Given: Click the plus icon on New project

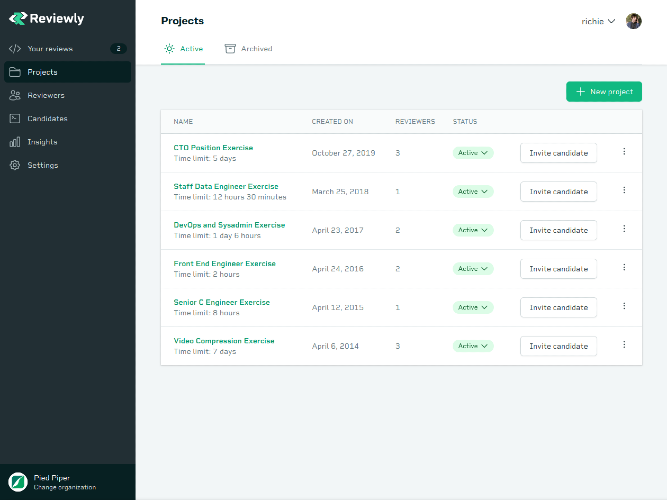Looking at the screenshot, I should tap(580, 91).
